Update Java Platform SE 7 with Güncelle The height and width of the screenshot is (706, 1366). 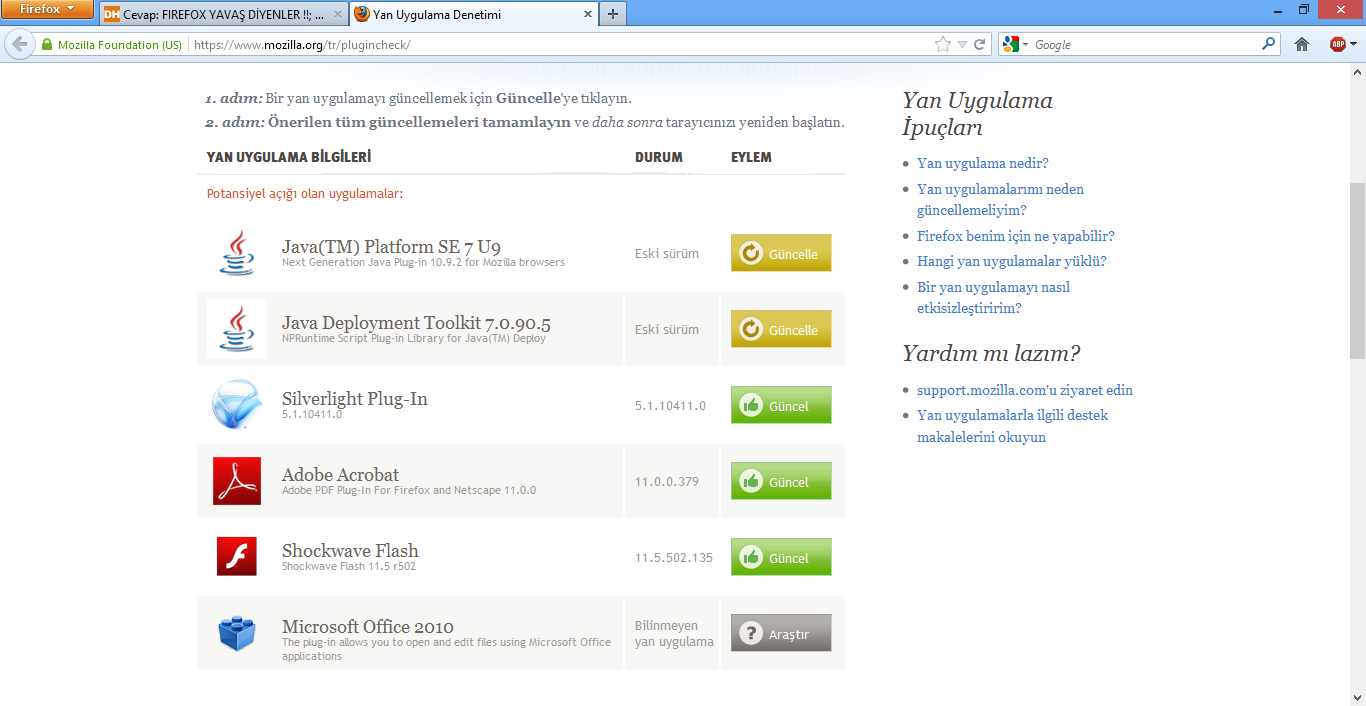pyautogui.click(x=781, y=253)
